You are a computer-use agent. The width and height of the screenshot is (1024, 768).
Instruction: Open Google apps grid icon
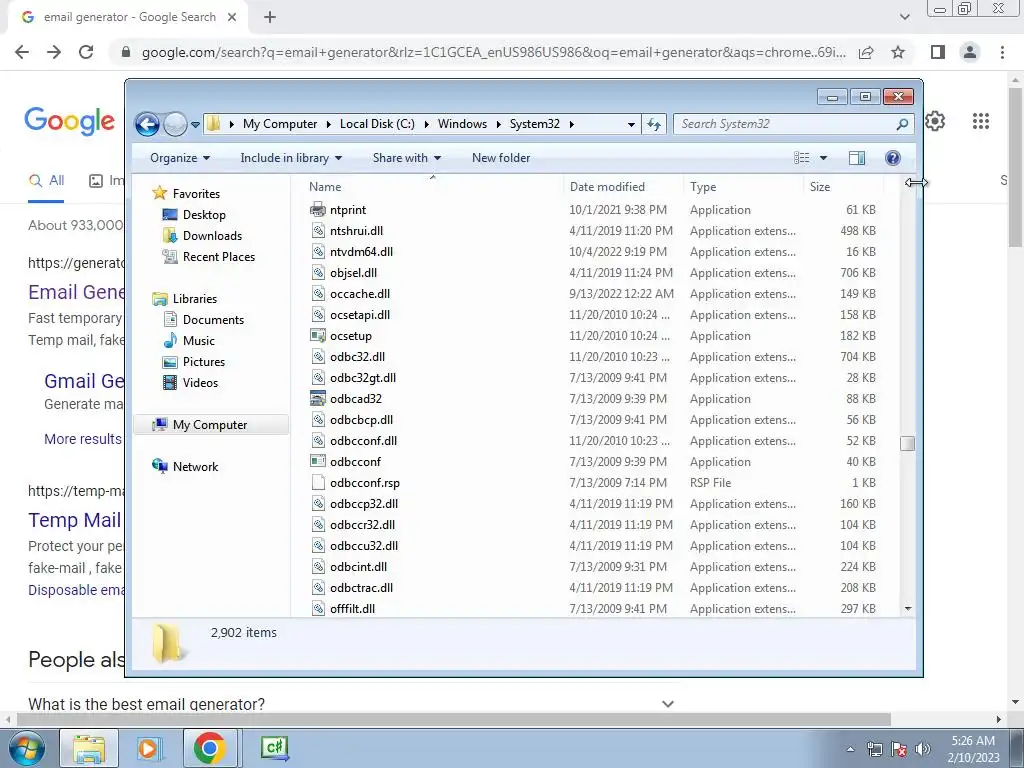[980, 121]
